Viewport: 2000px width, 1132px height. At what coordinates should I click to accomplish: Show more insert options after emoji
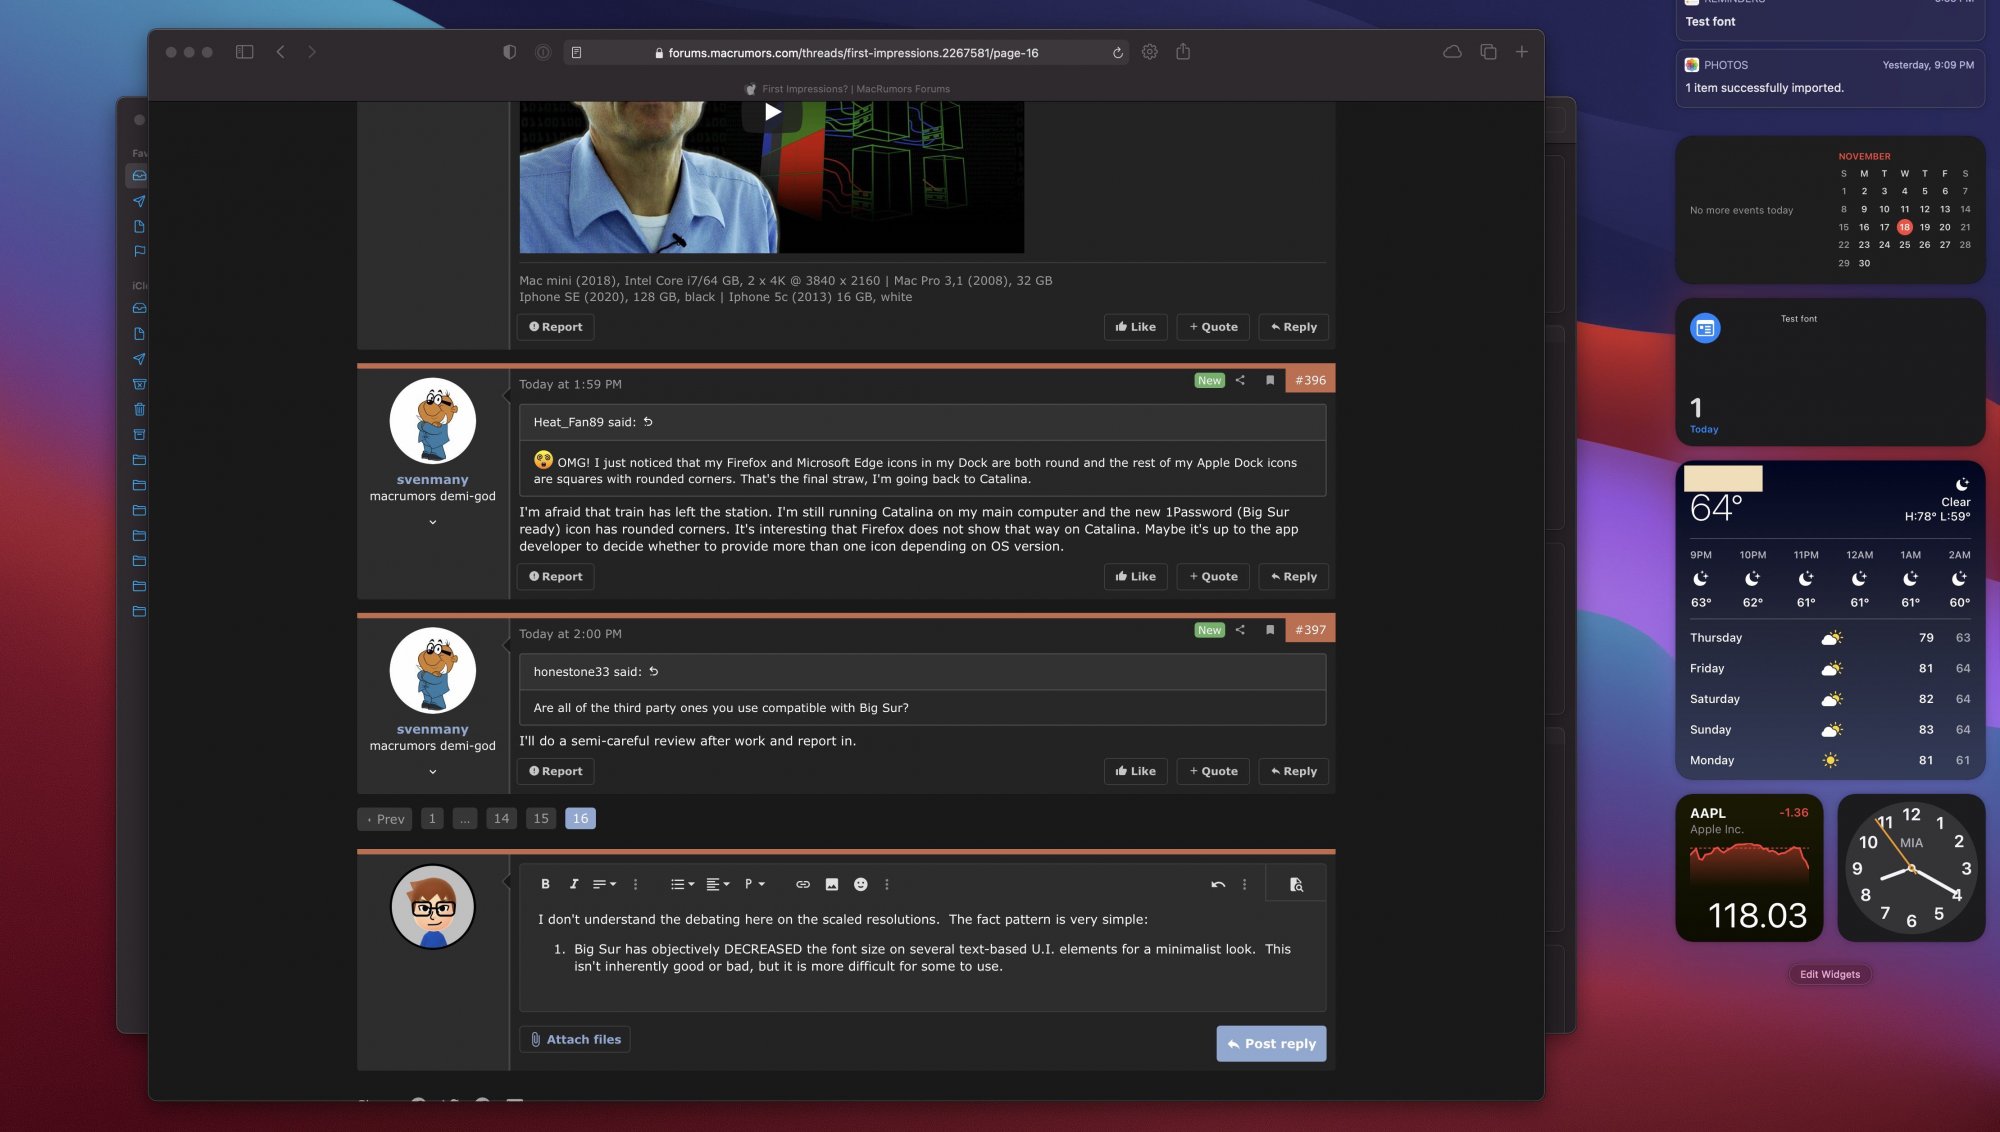pyautogui.click(x=887, y=884)
